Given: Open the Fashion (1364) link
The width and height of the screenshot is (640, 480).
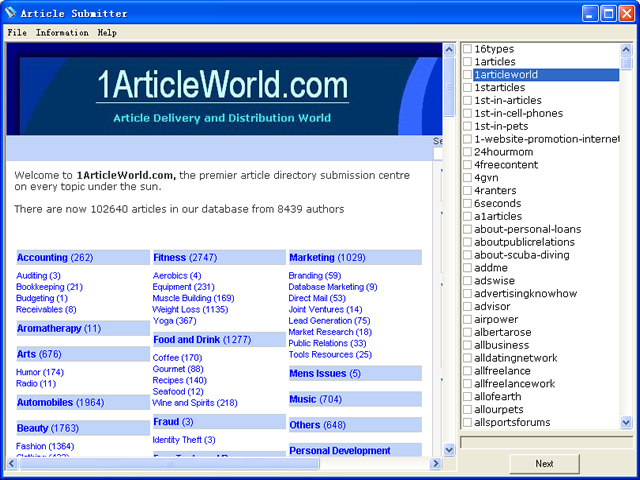Looking at the screenshot, I should click(x=45, y=446).
